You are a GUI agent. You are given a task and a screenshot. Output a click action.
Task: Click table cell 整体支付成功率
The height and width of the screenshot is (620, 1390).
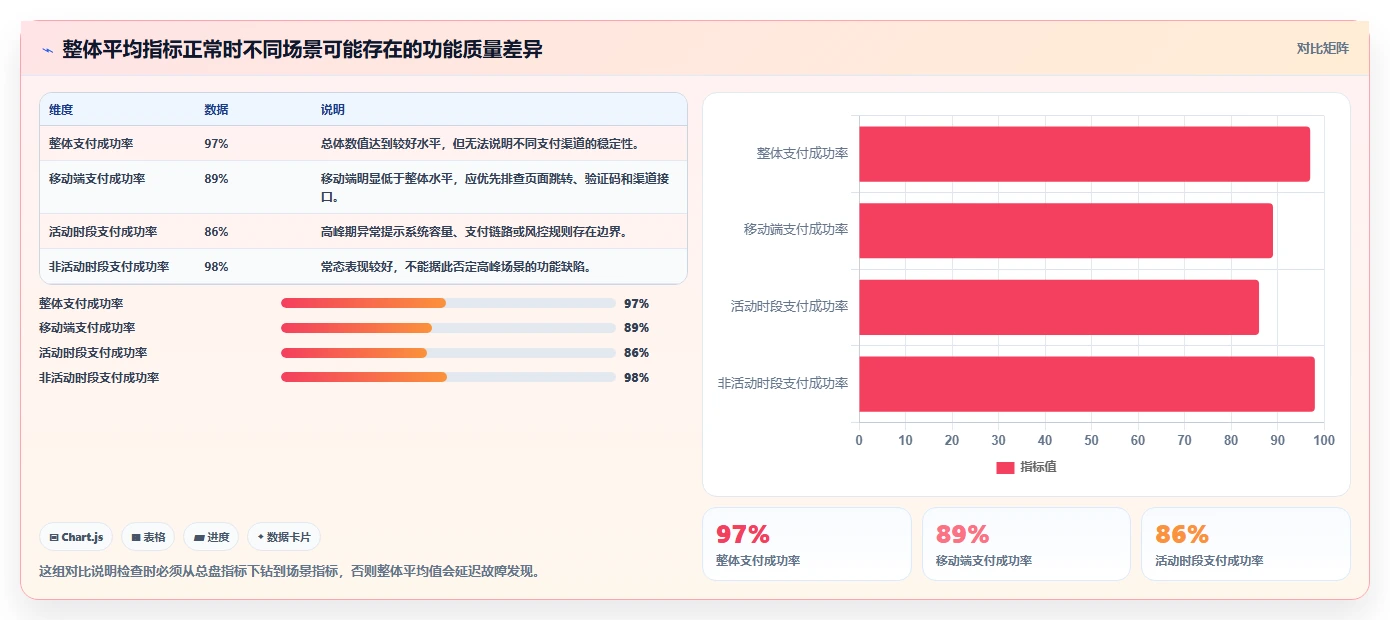click(91, 144)
